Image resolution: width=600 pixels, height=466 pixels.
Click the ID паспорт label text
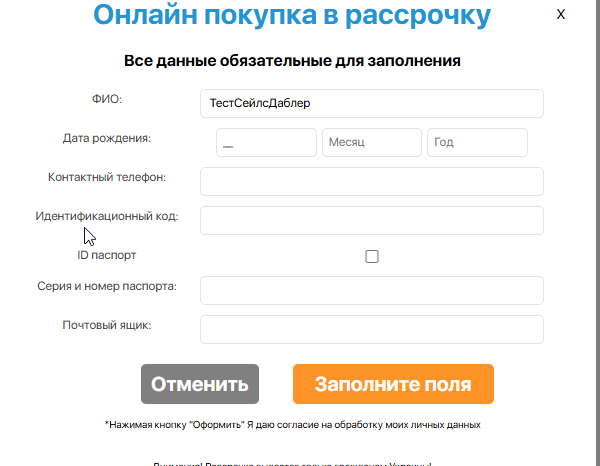(x=107, y=255)
